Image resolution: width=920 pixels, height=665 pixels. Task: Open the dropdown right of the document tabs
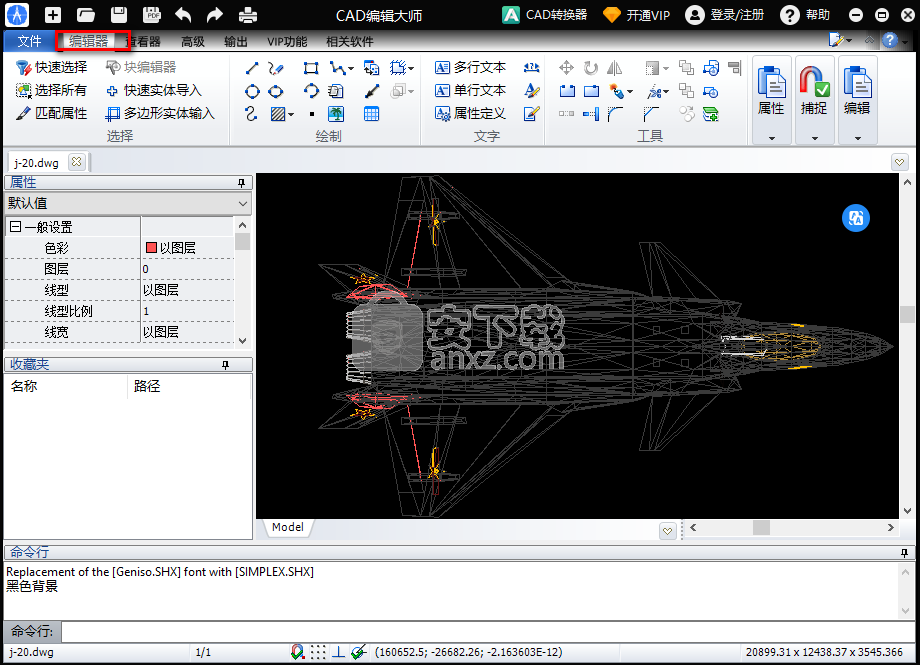(899, 162)
